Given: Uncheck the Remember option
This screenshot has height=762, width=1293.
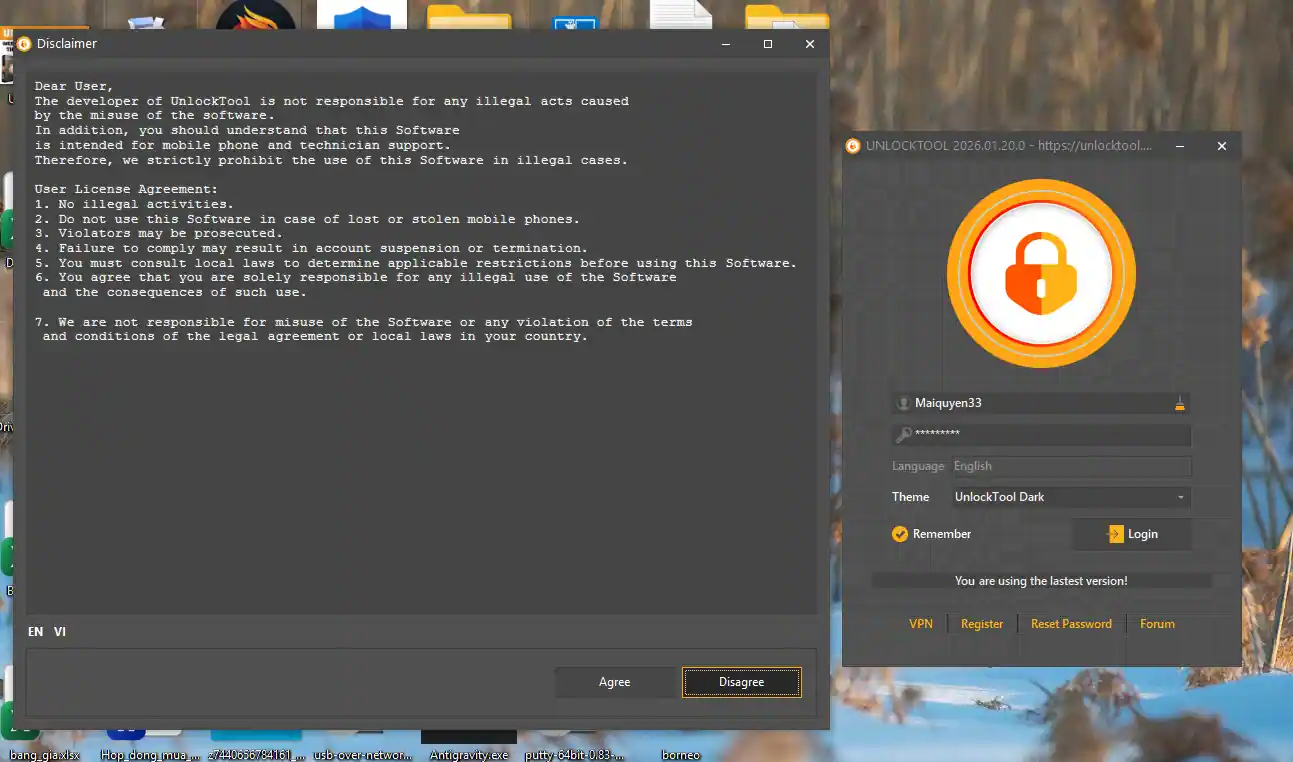Looking at the screenshot, I should 898,534.
